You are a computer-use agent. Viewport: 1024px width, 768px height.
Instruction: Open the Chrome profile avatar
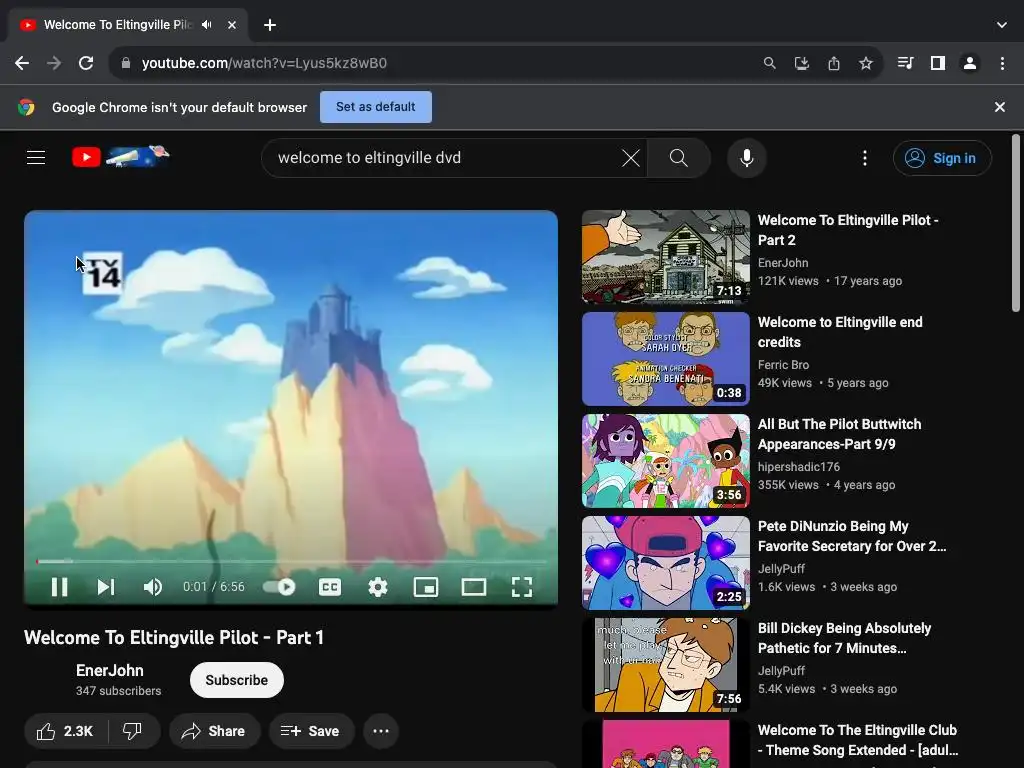click(970, 63)
